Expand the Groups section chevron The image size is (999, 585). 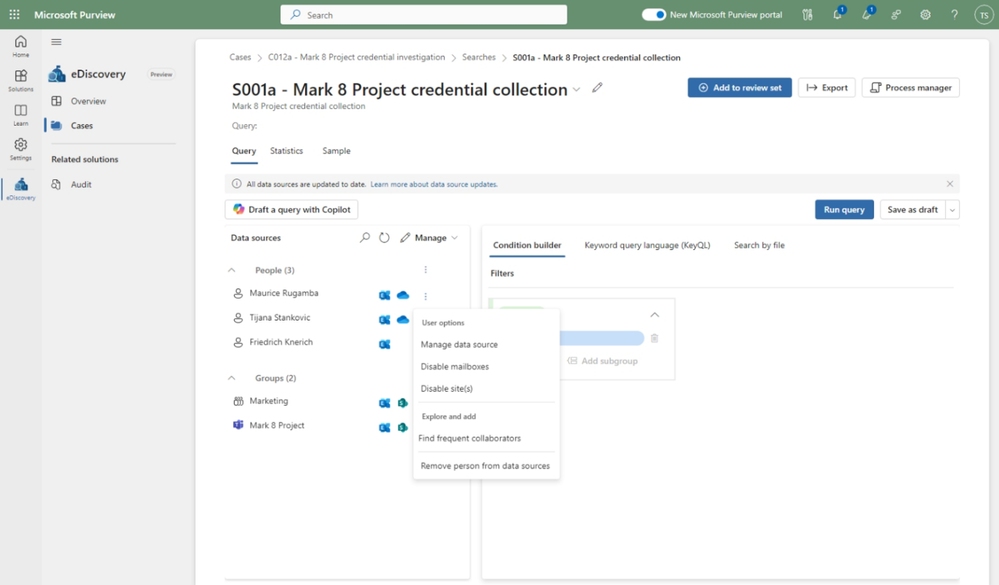click(233, 377)
